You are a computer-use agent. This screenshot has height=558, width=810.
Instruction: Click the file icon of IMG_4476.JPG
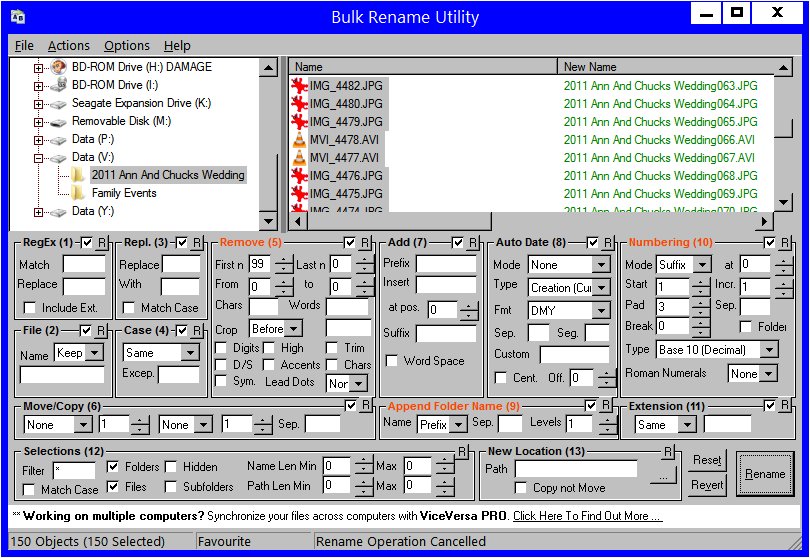pos(299,176)
